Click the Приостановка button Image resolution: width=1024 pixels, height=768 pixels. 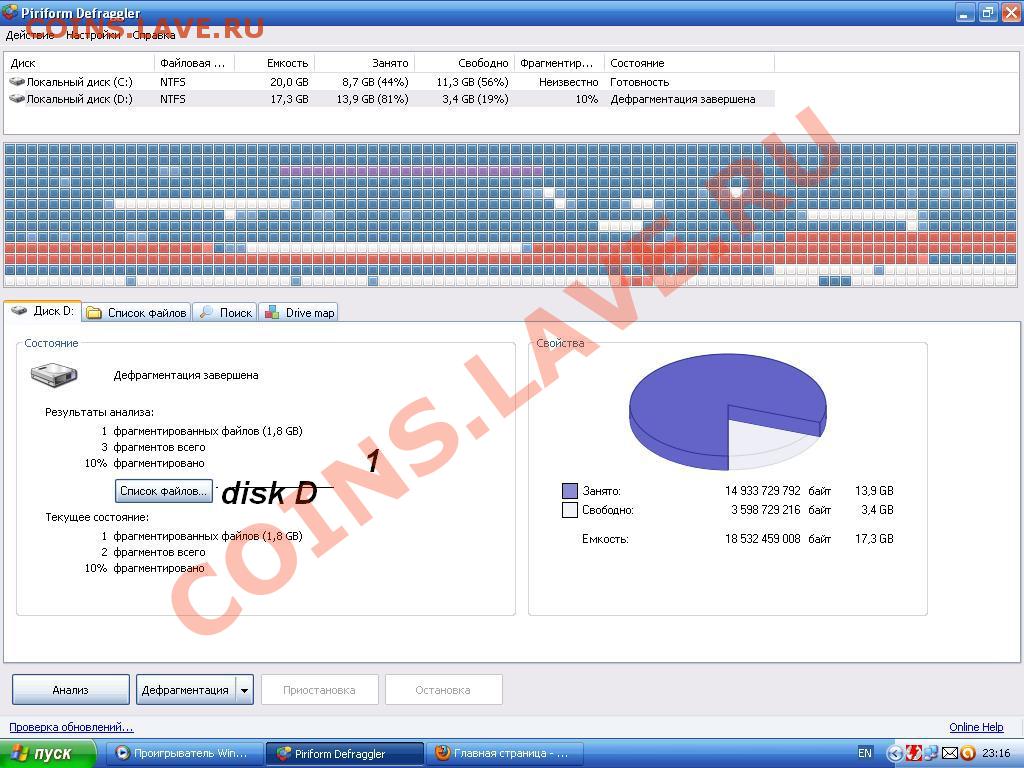(x=319, y=690)
